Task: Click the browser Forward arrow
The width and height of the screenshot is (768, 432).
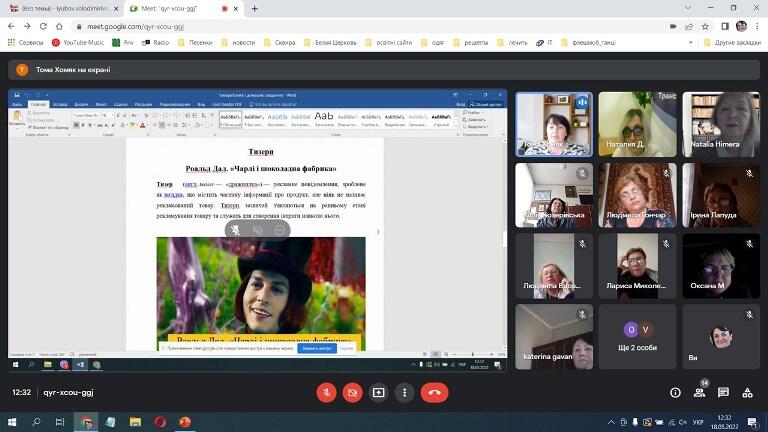Action: (27, 26)
